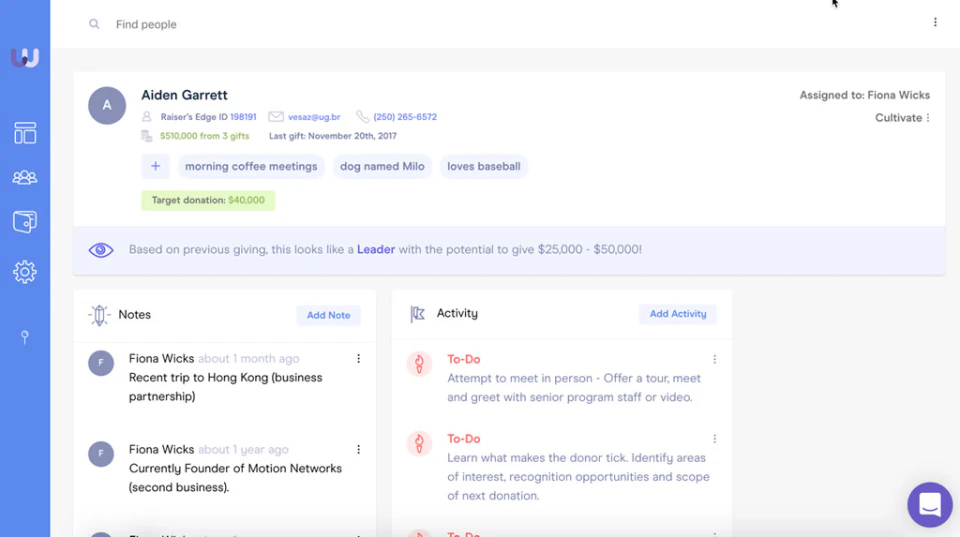
Task: Select Currently Founder of Motion Networks note
Action: [x=235, y=478]
